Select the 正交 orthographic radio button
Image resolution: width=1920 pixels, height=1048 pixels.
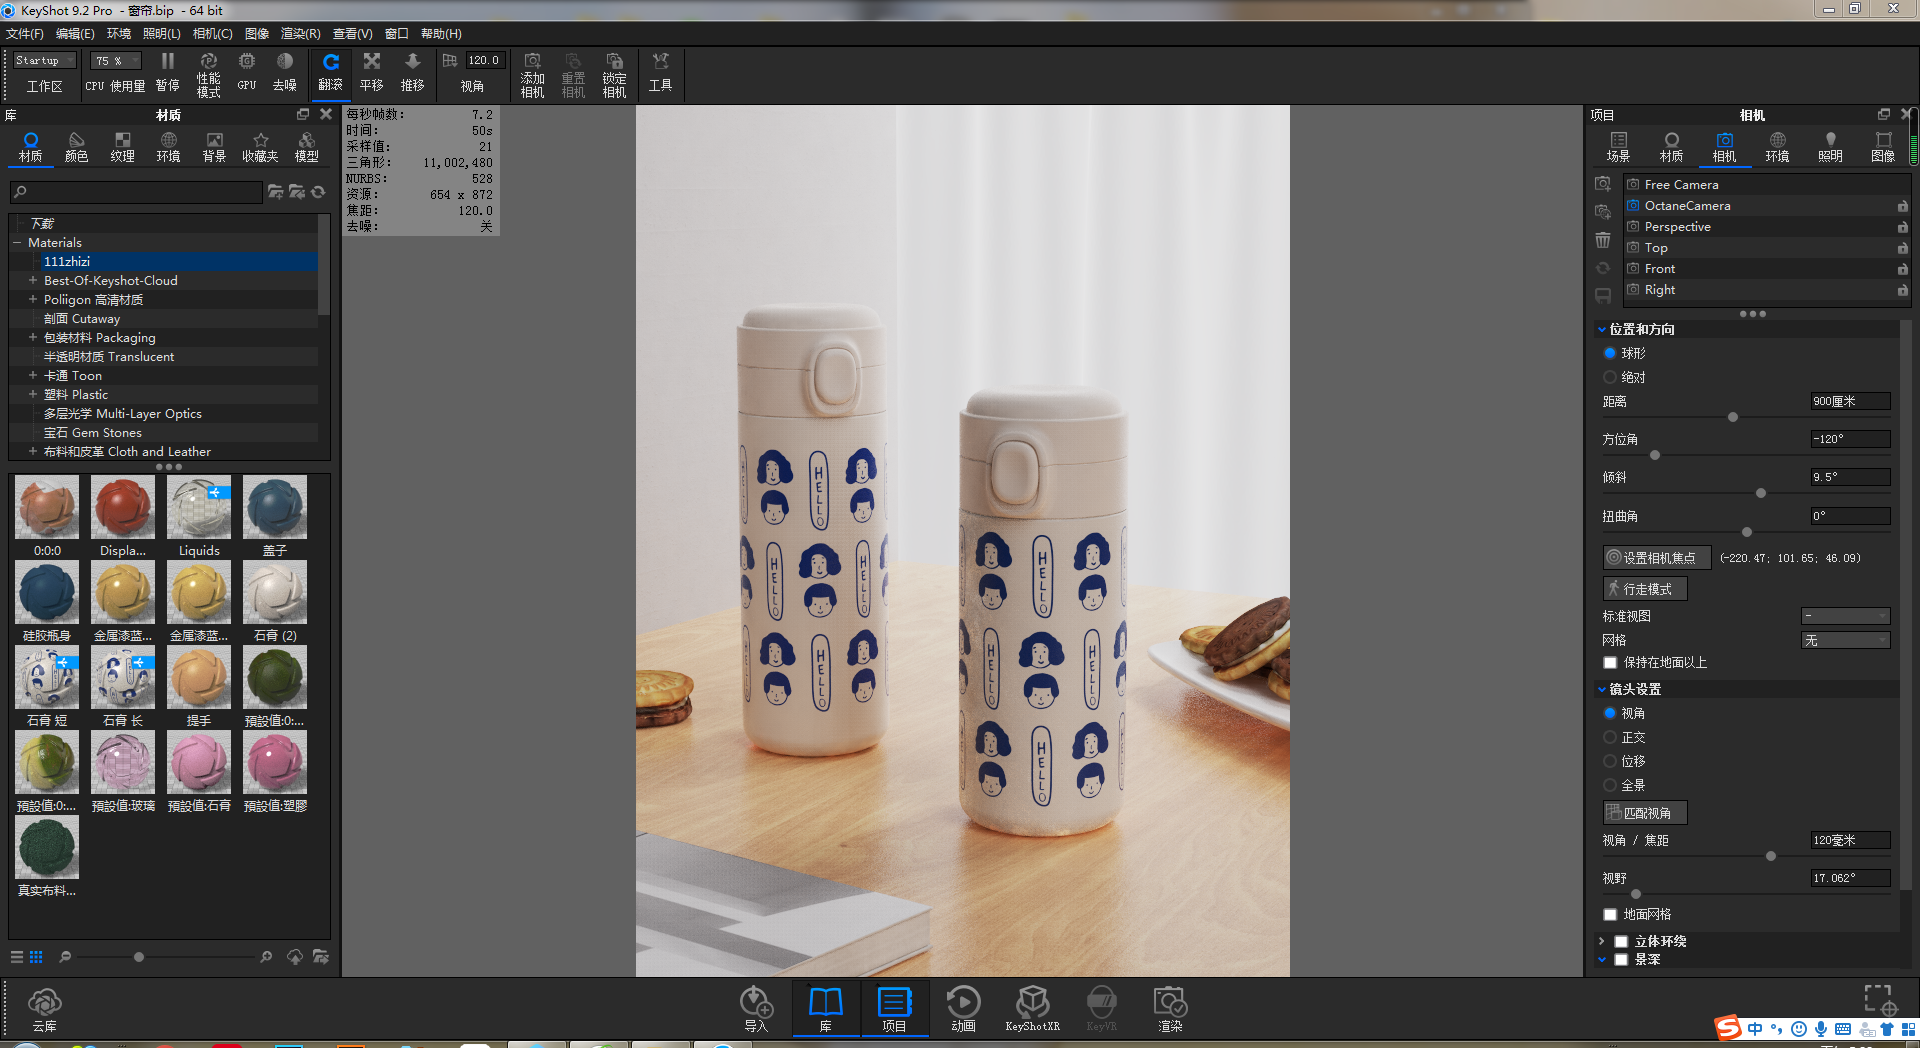(1610, 737)
